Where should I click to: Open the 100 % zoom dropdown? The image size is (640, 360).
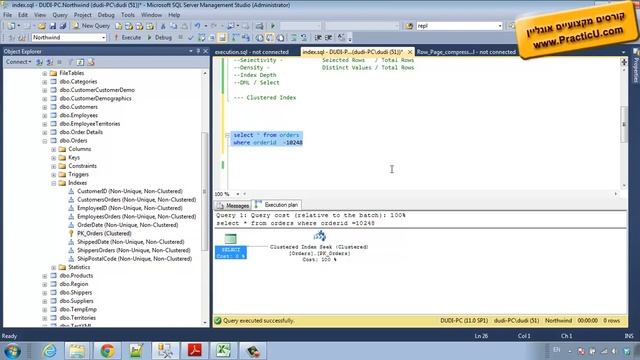[238, 194]
